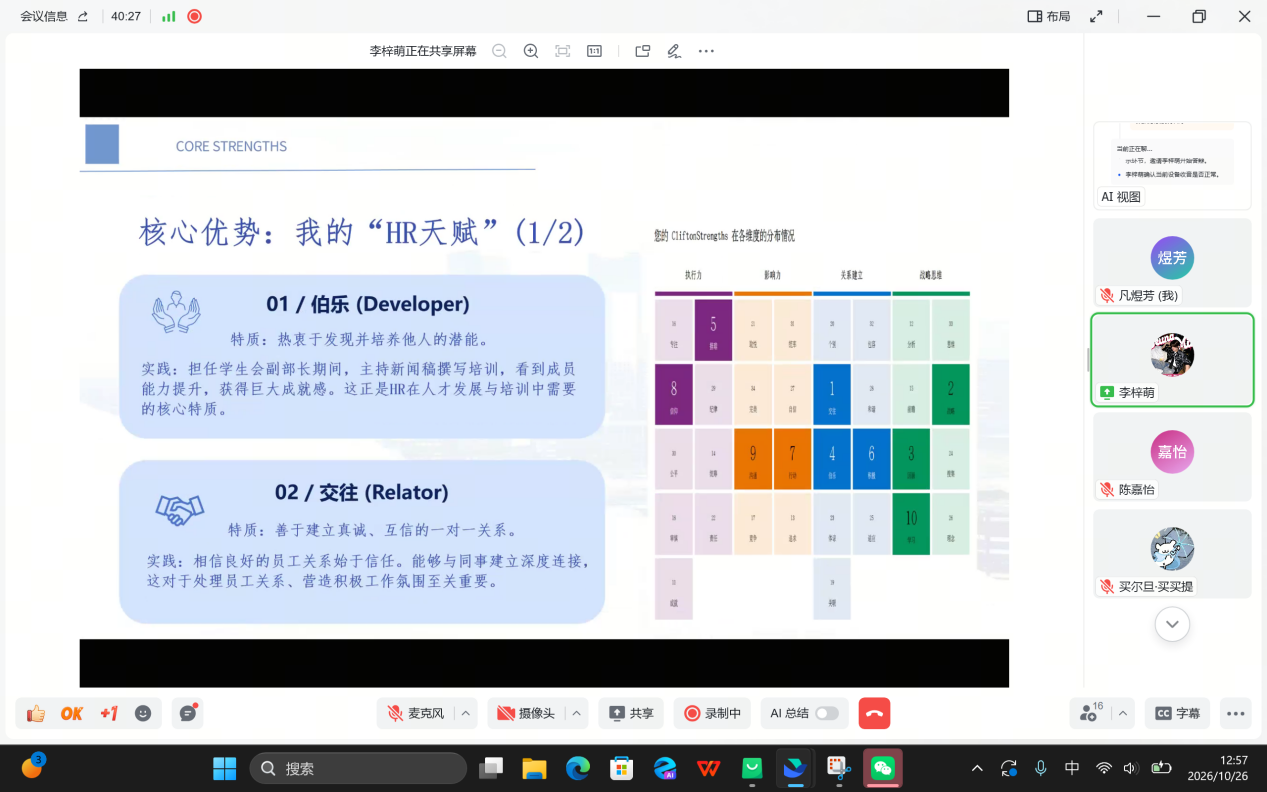Open the chat message icon
The image size is (1267, 792).
tap(187, 713)
